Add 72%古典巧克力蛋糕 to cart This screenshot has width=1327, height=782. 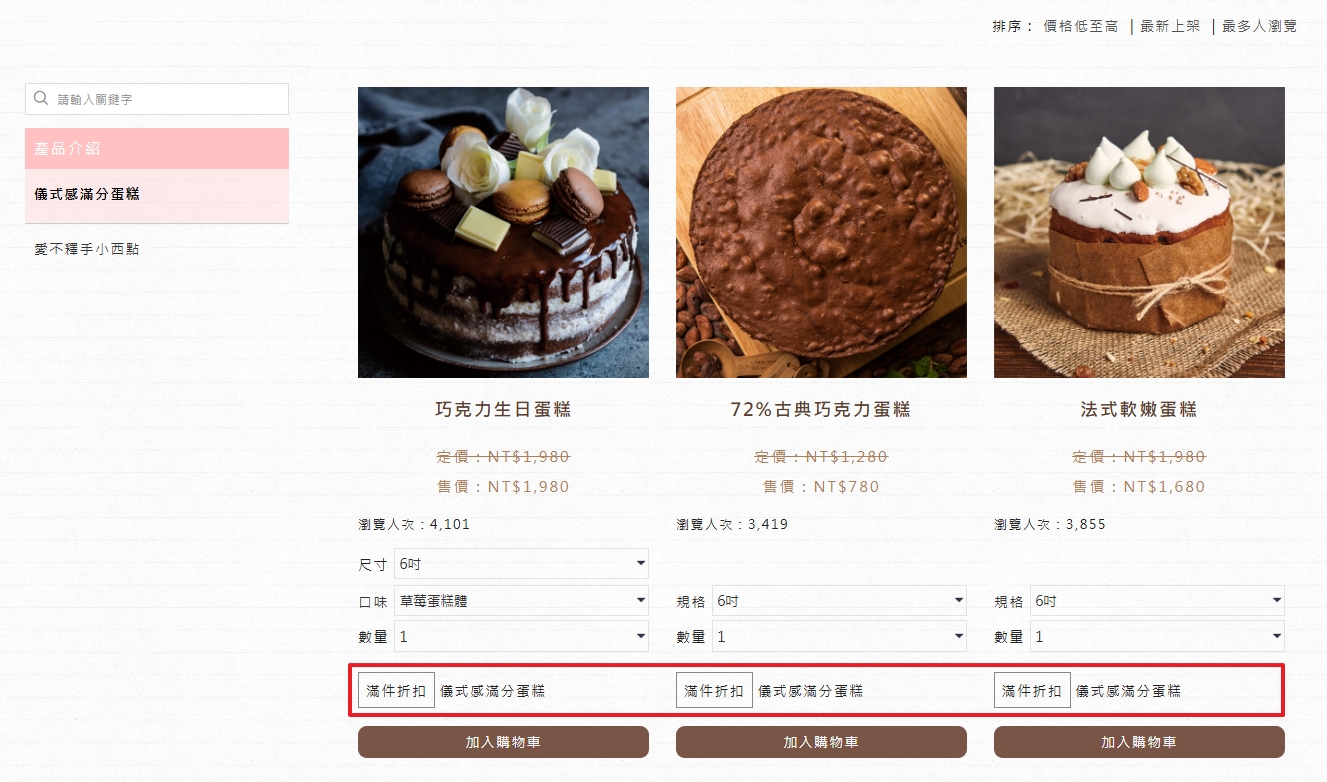click(821, 742)
